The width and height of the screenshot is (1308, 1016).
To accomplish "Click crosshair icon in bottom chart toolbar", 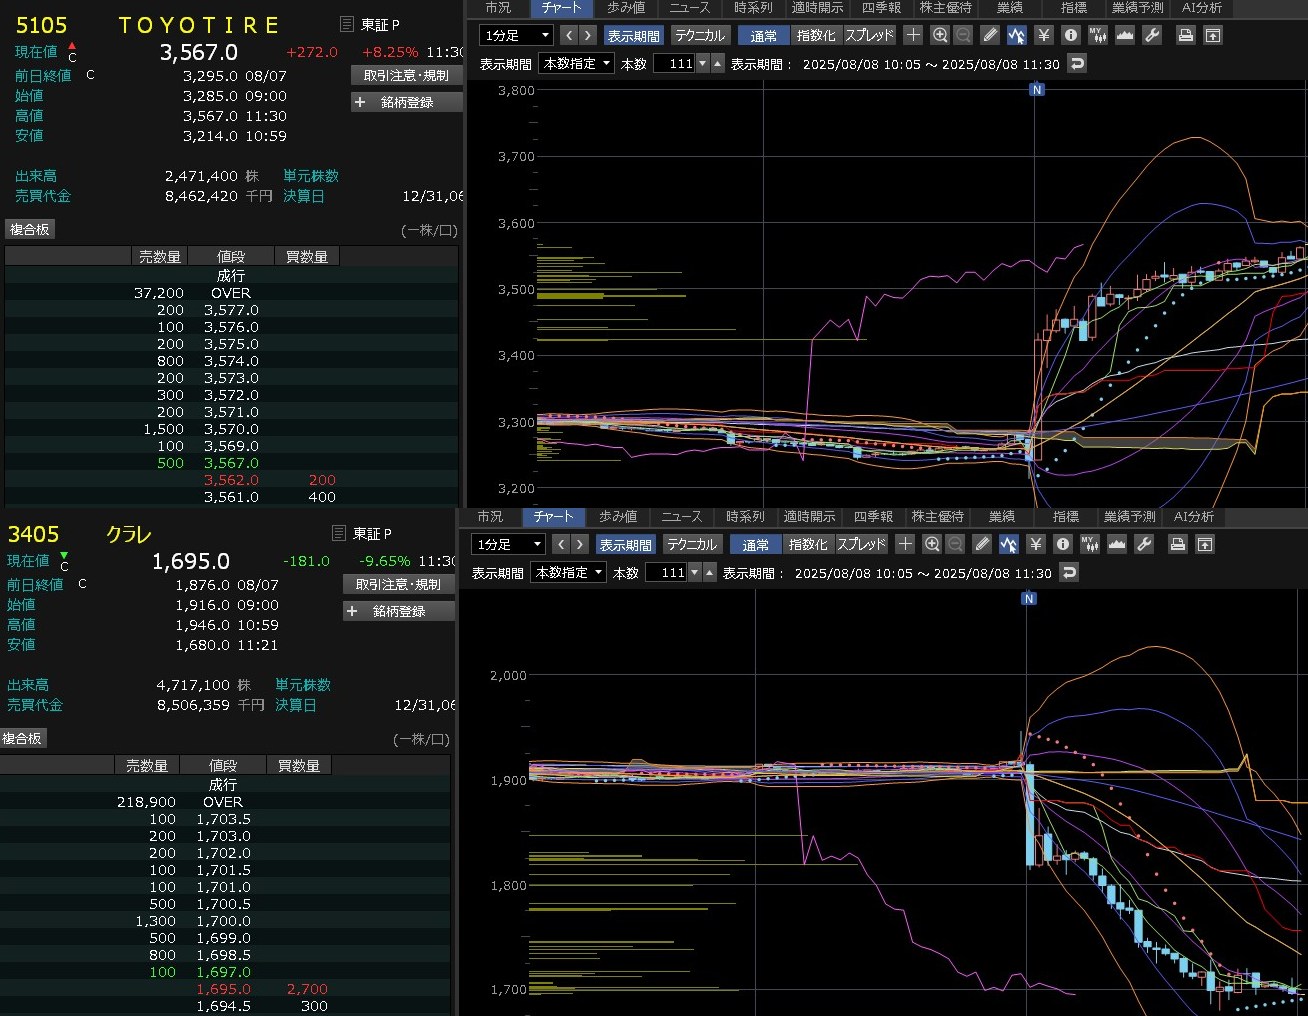I will click(905, 544).
